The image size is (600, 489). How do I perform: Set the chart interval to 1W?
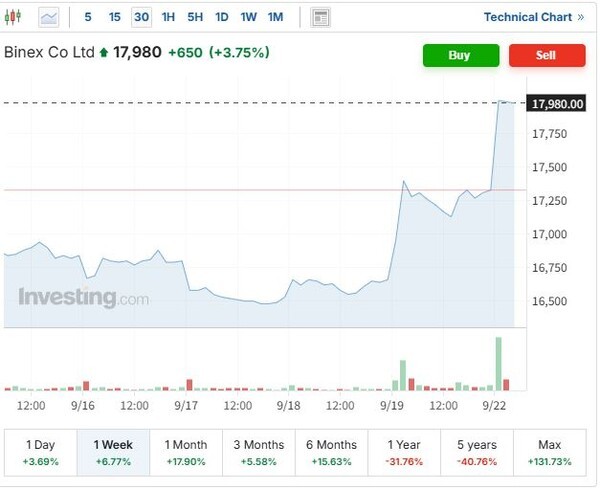pos(248,17)
